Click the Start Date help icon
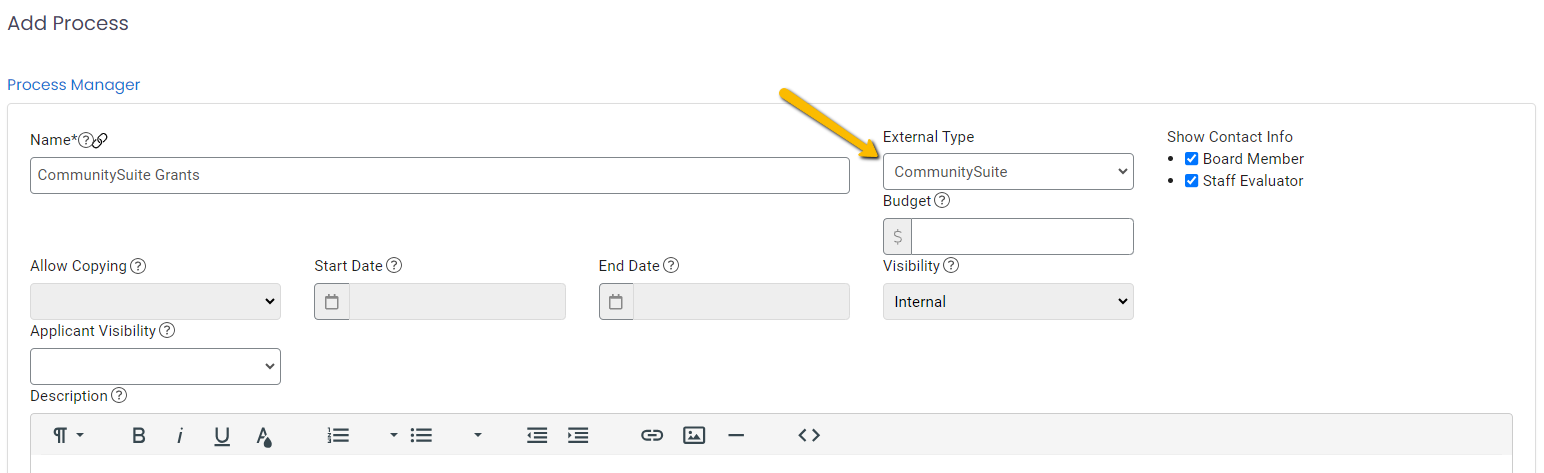The width and height of the screenshot is (1544, 473). coord(394,266)
